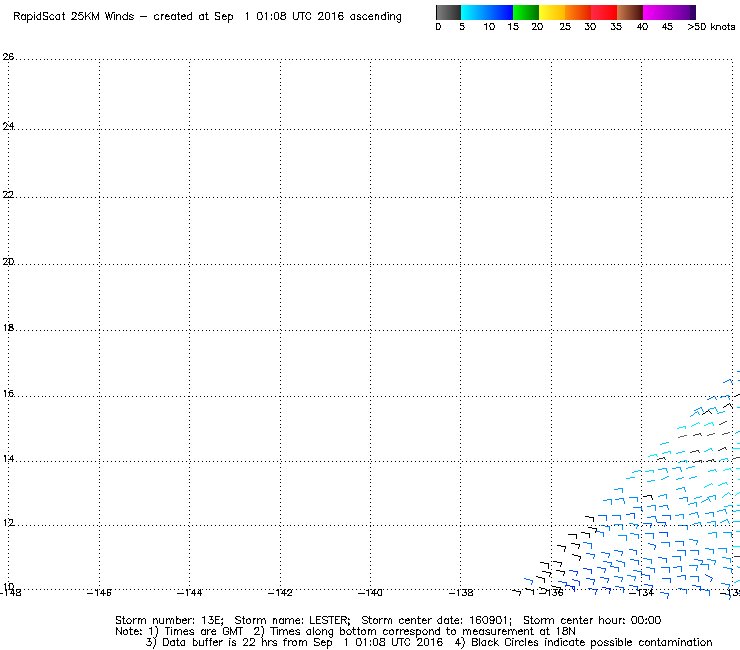
Task: Click latitude axis label 16
Action: 8,394
